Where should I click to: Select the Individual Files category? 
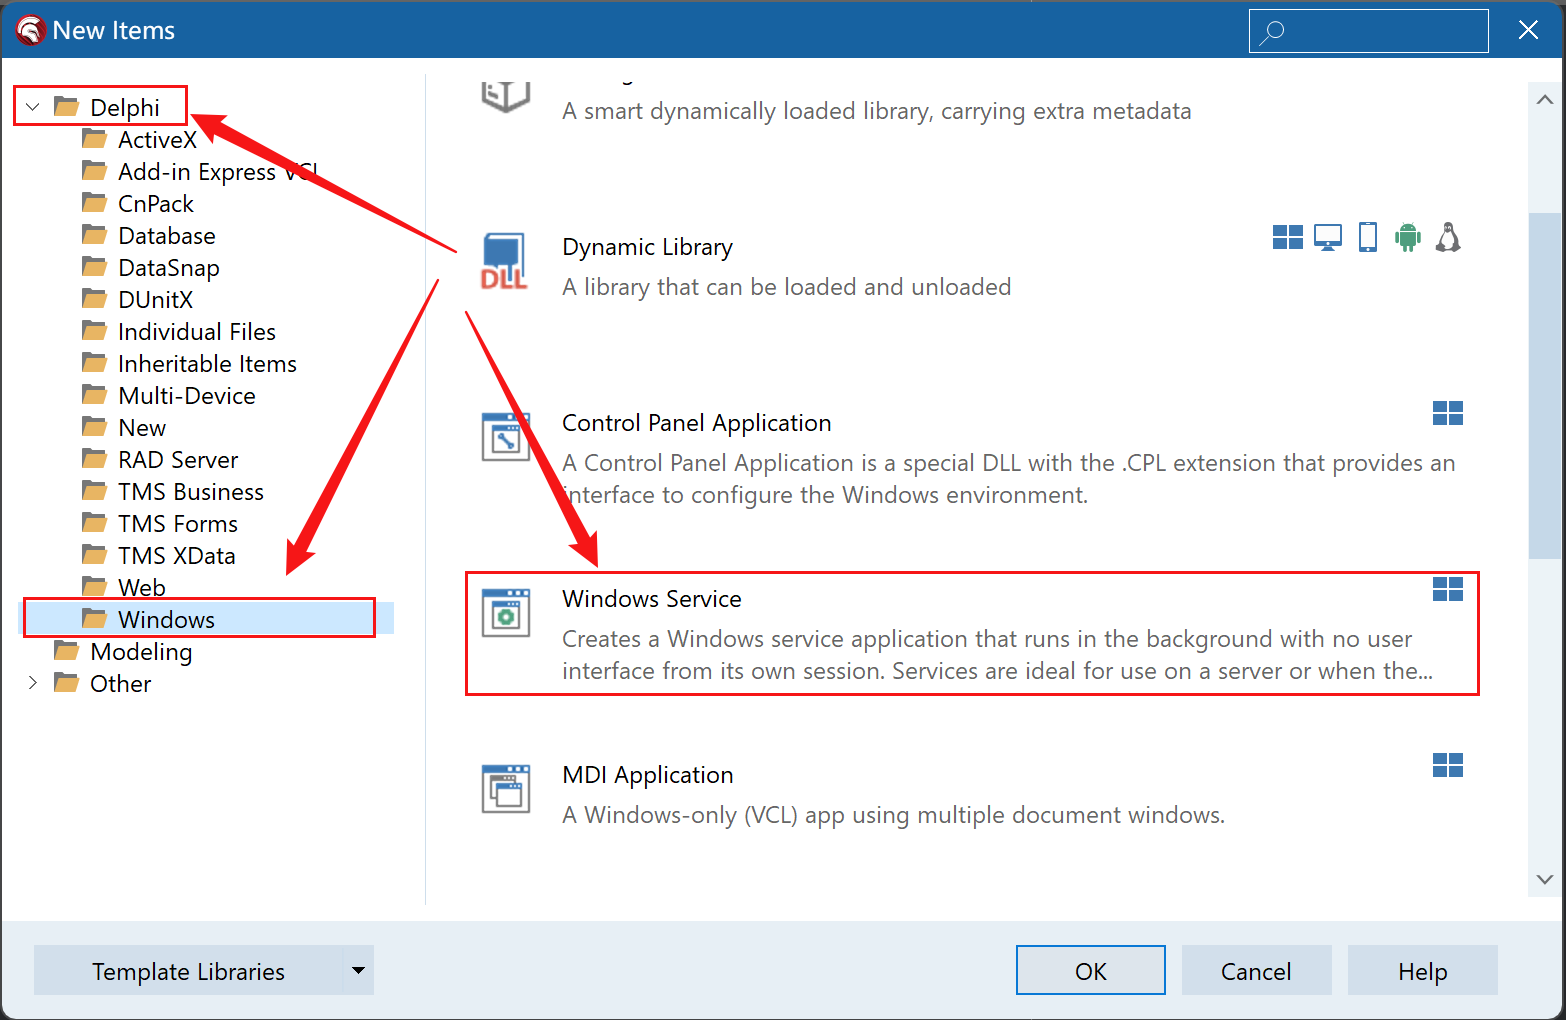[x=196, y=332]
